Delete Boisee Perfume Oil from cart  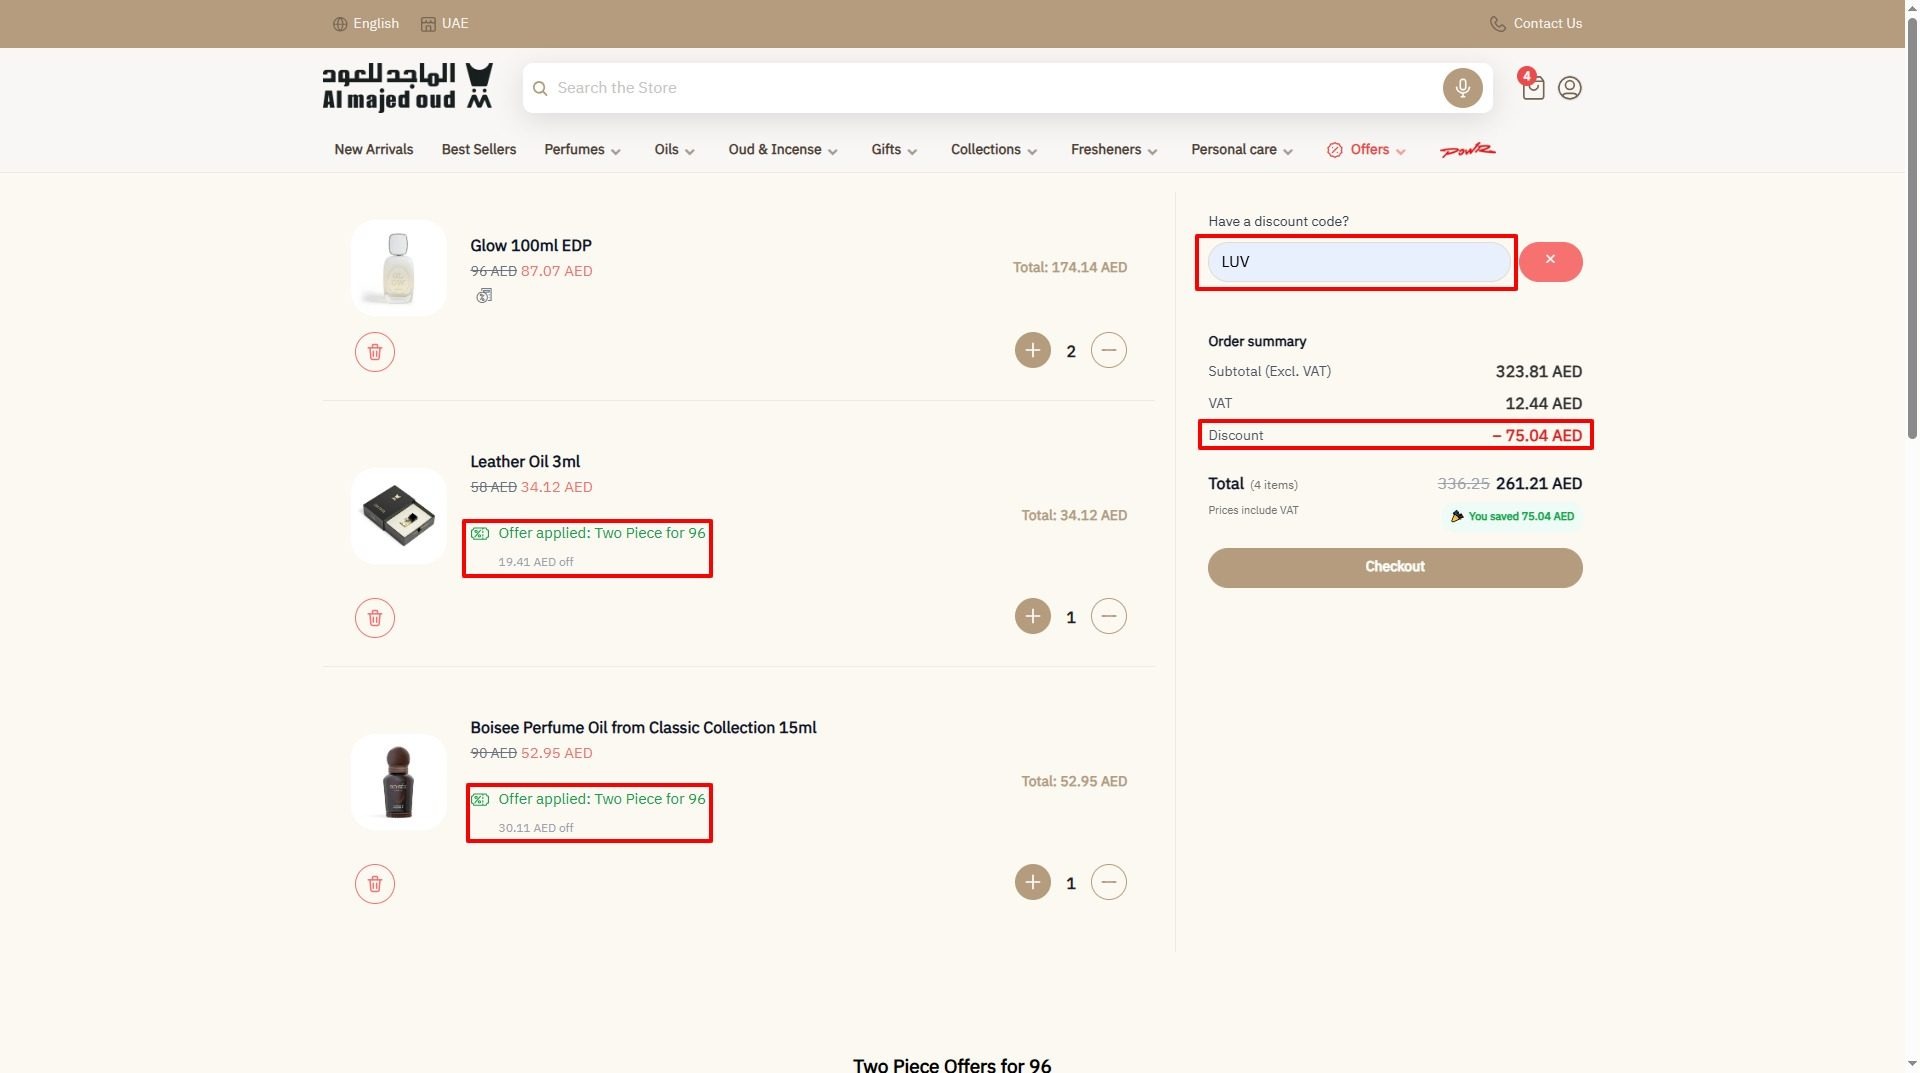pos(375,884)
